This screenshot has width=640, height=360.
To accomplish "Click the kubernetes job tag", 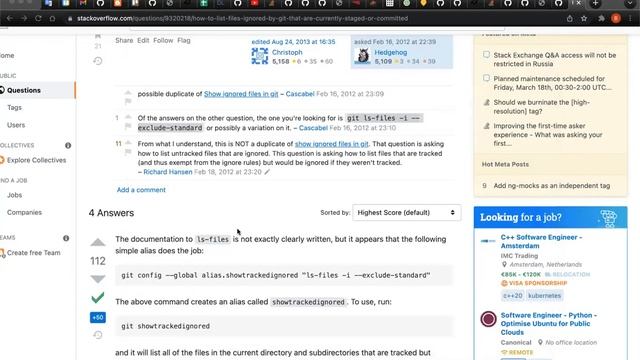I will click(544, 296).
